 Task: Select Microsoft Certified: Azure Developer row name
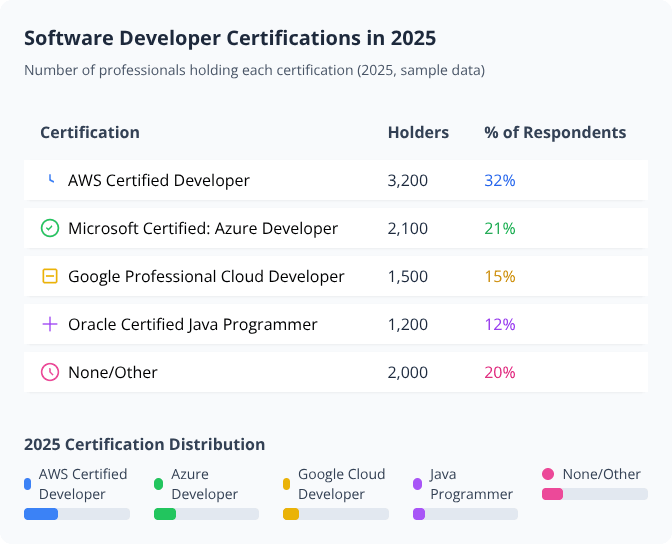203,228
